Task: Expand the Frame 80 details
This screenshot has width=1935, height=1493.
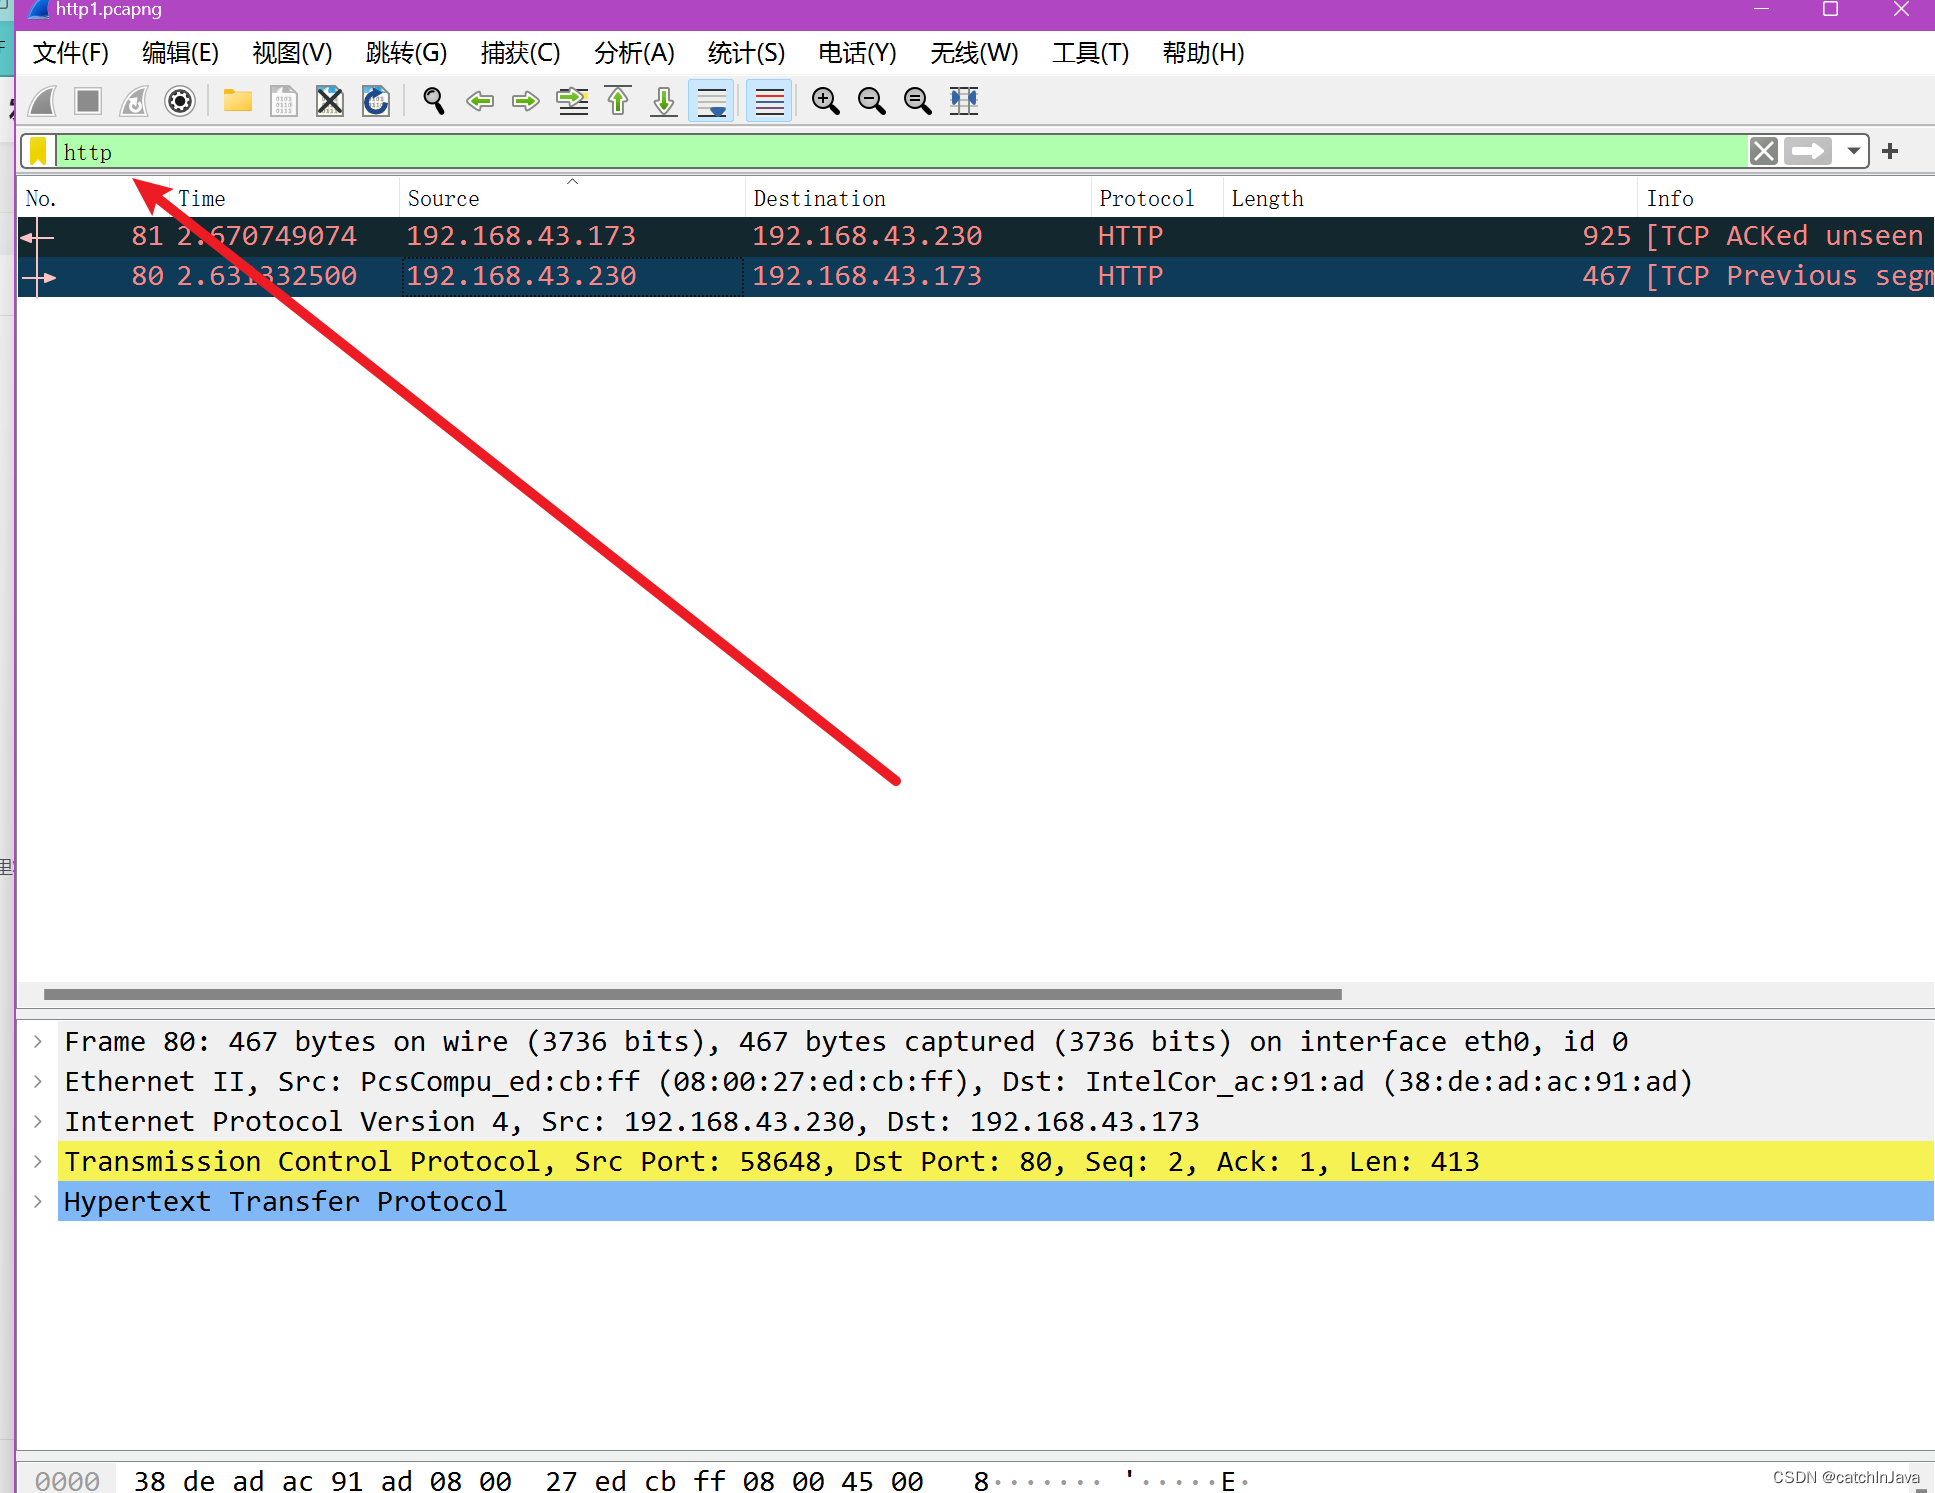Action: point(38,1041)
